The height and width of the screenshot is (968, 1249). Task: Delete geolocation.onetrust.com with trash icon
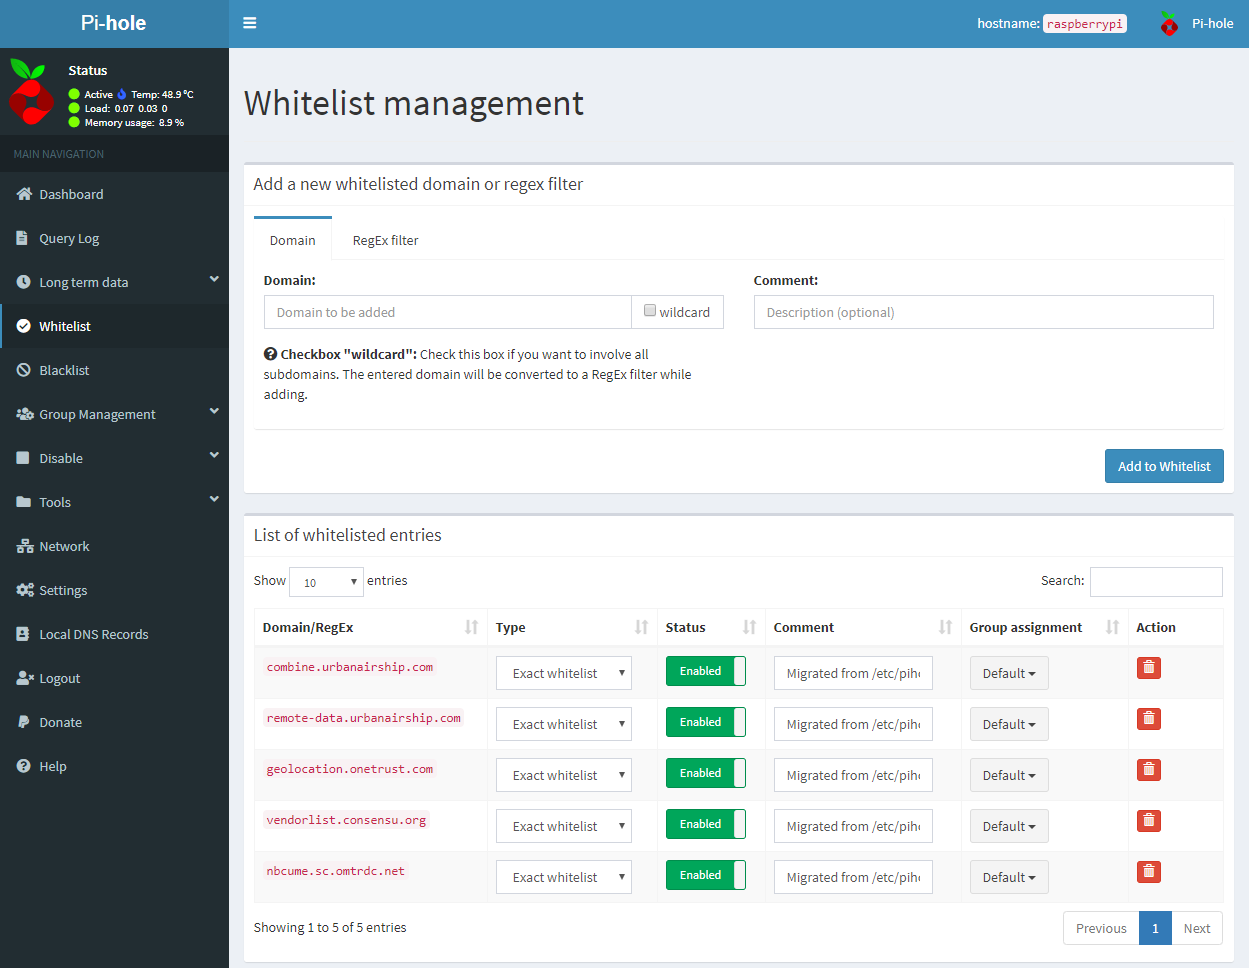coord(1149,769)
